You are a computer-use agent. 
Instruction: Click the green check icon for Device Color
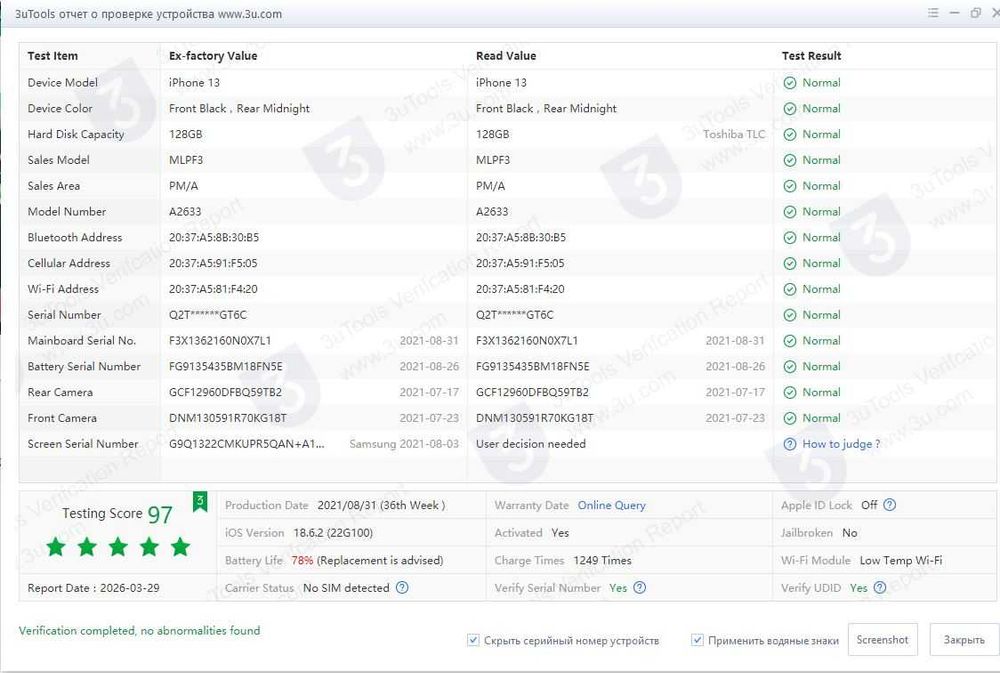790,108
